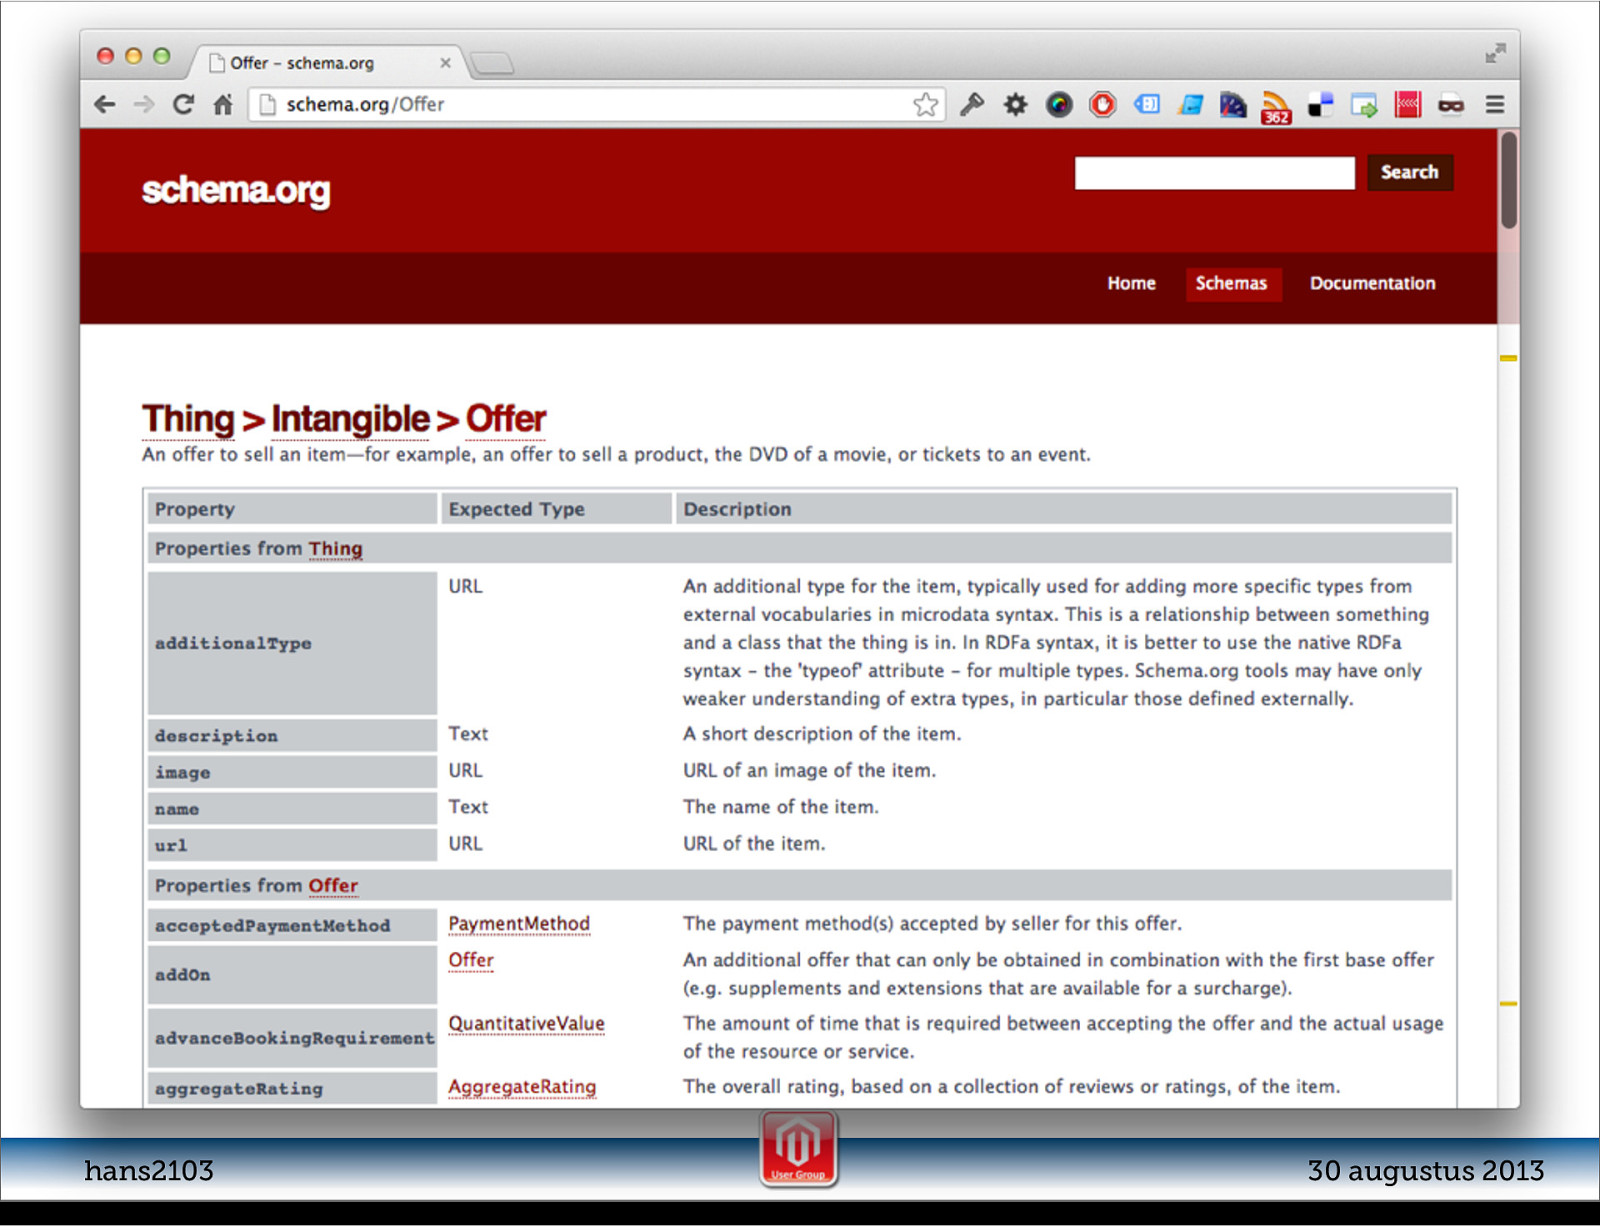Open the AggregateRating type link
The image size is (1600, 1232).
(522, 1087)
